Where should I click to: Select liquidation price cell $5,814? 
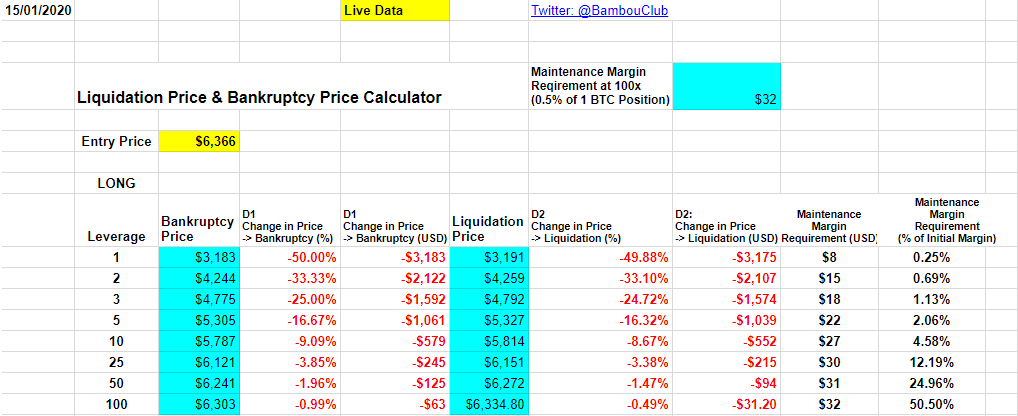coord(490,341)
